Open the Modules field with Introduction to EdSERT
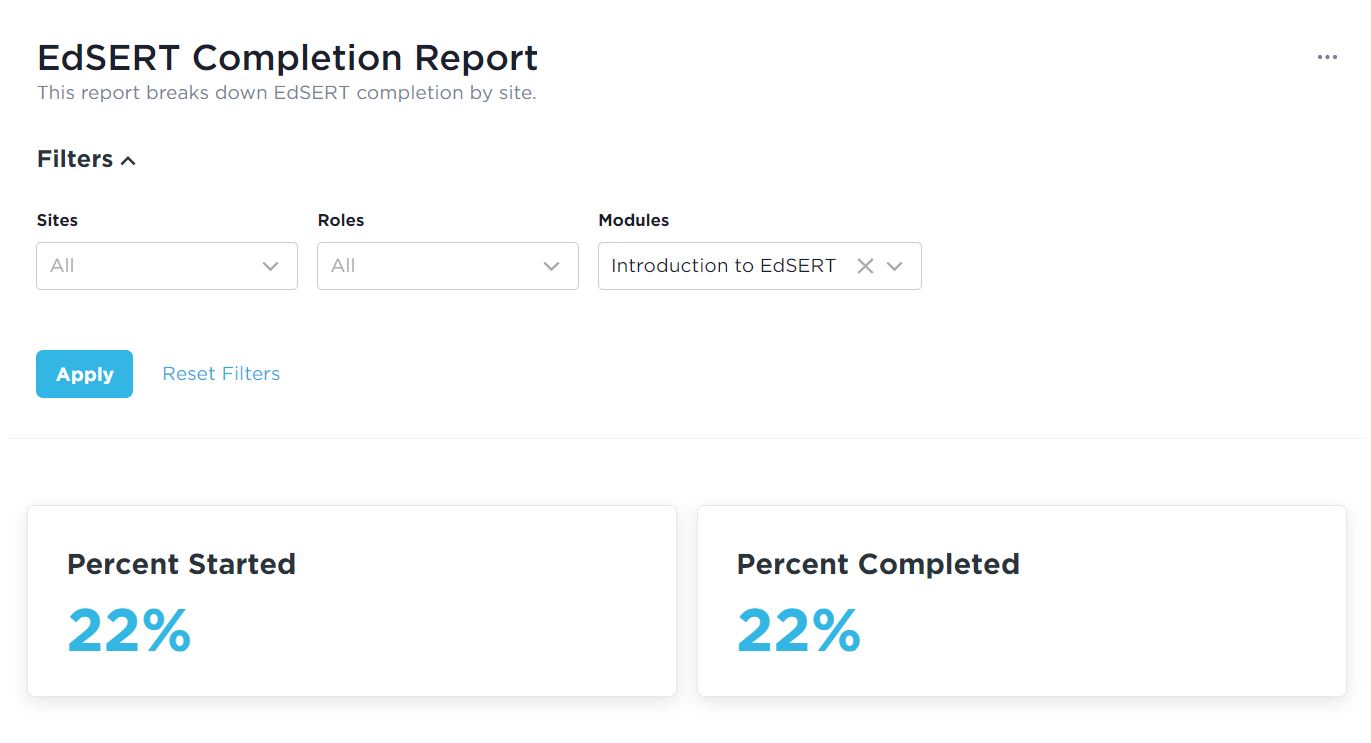This screenshot has height=743, width=1371. click(x=723, y=266)
